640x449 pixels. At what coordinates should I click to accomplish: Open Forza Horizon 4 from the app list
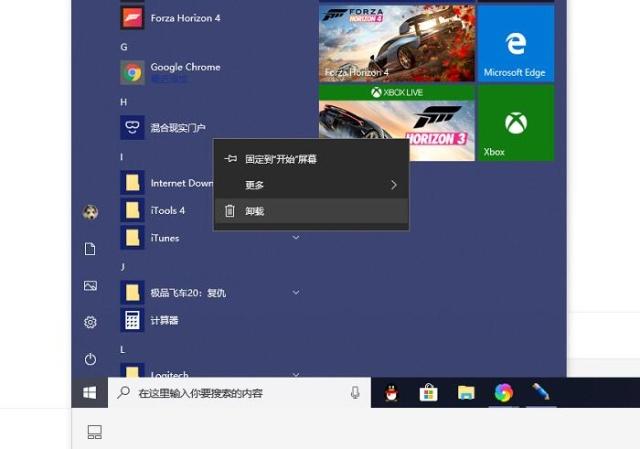170,18
